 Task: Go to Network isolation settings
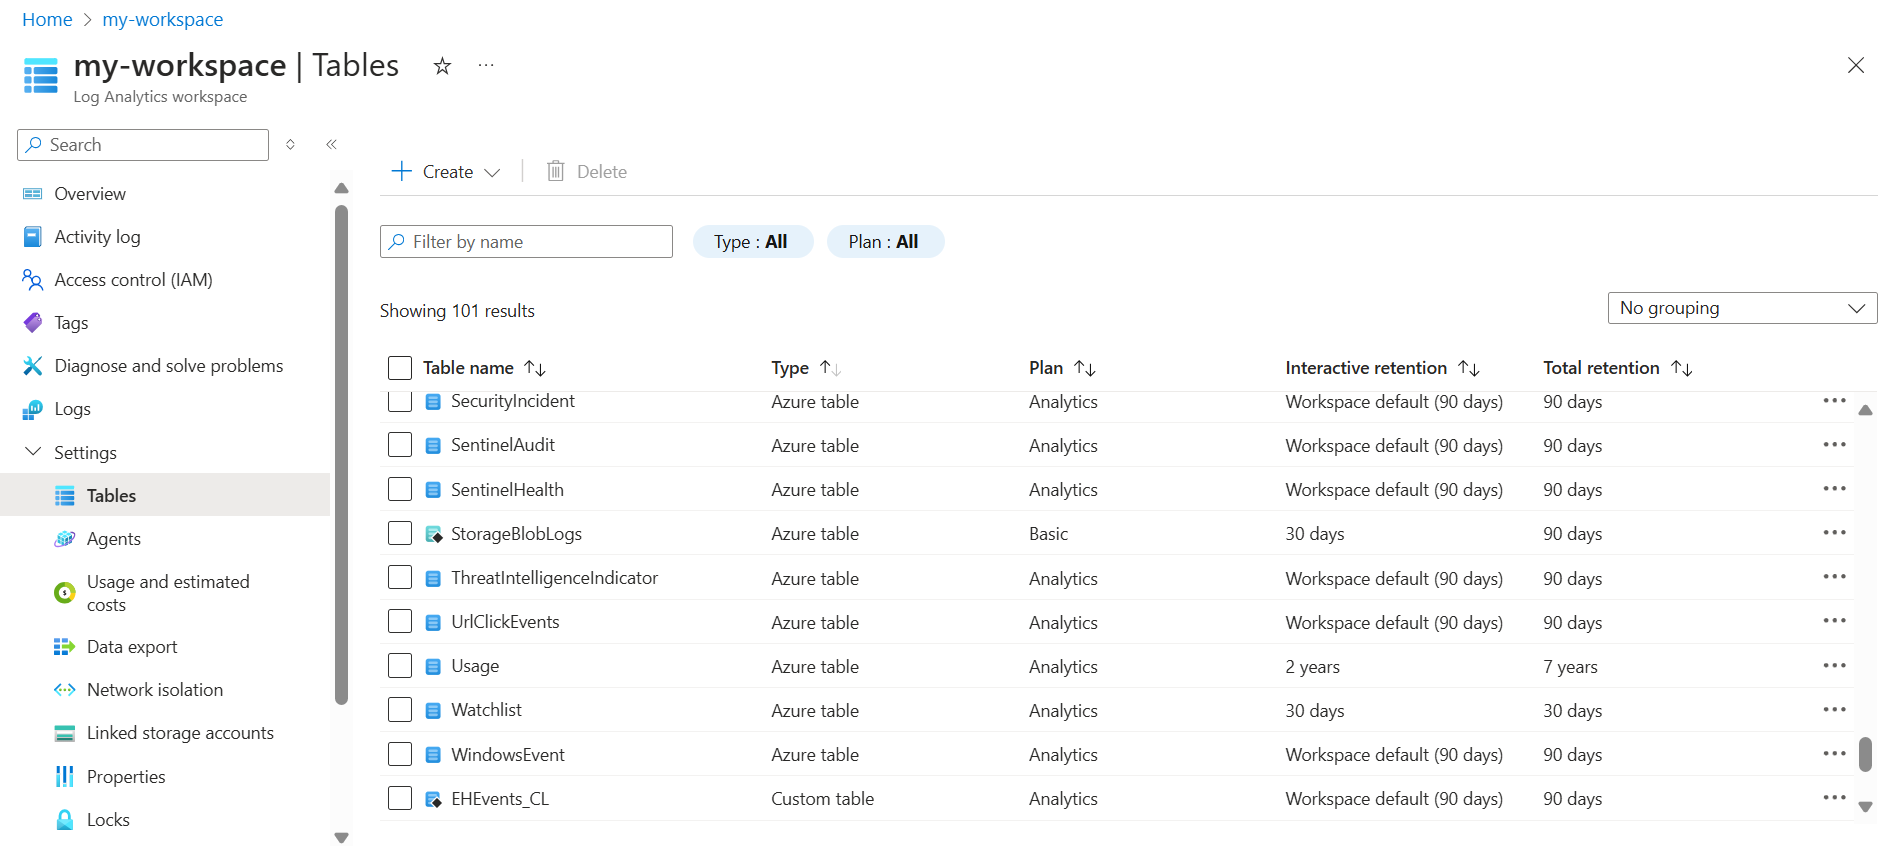click(x=154, y=690)
